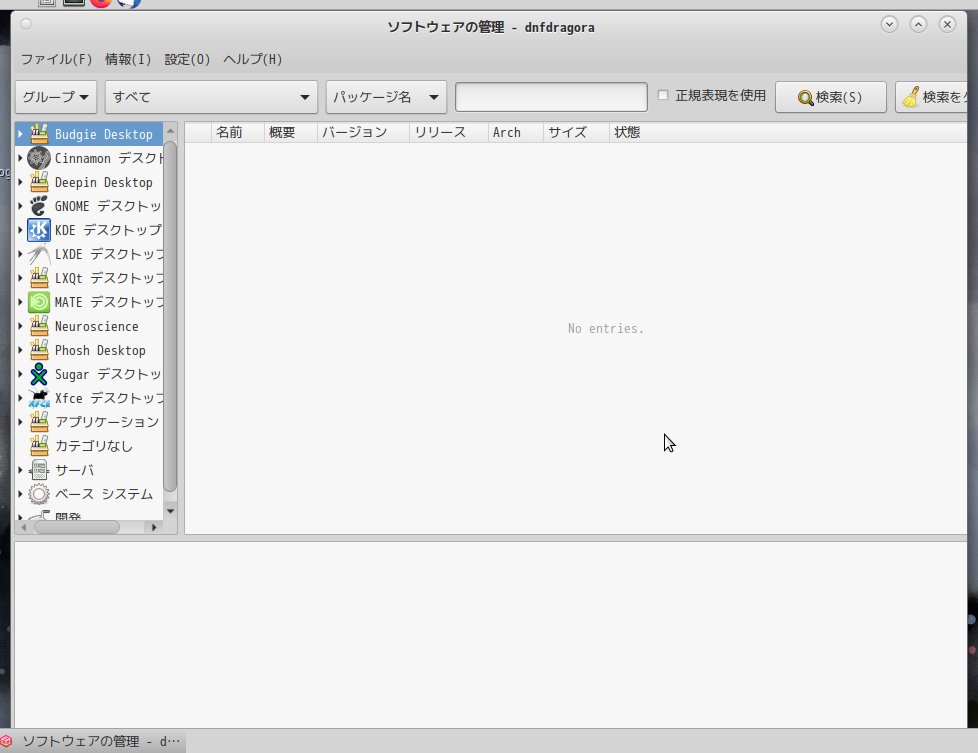Click the Cinnamon desktop group icon
The width and height of the screenshot is (978, 753).
(x=39, y=158)
